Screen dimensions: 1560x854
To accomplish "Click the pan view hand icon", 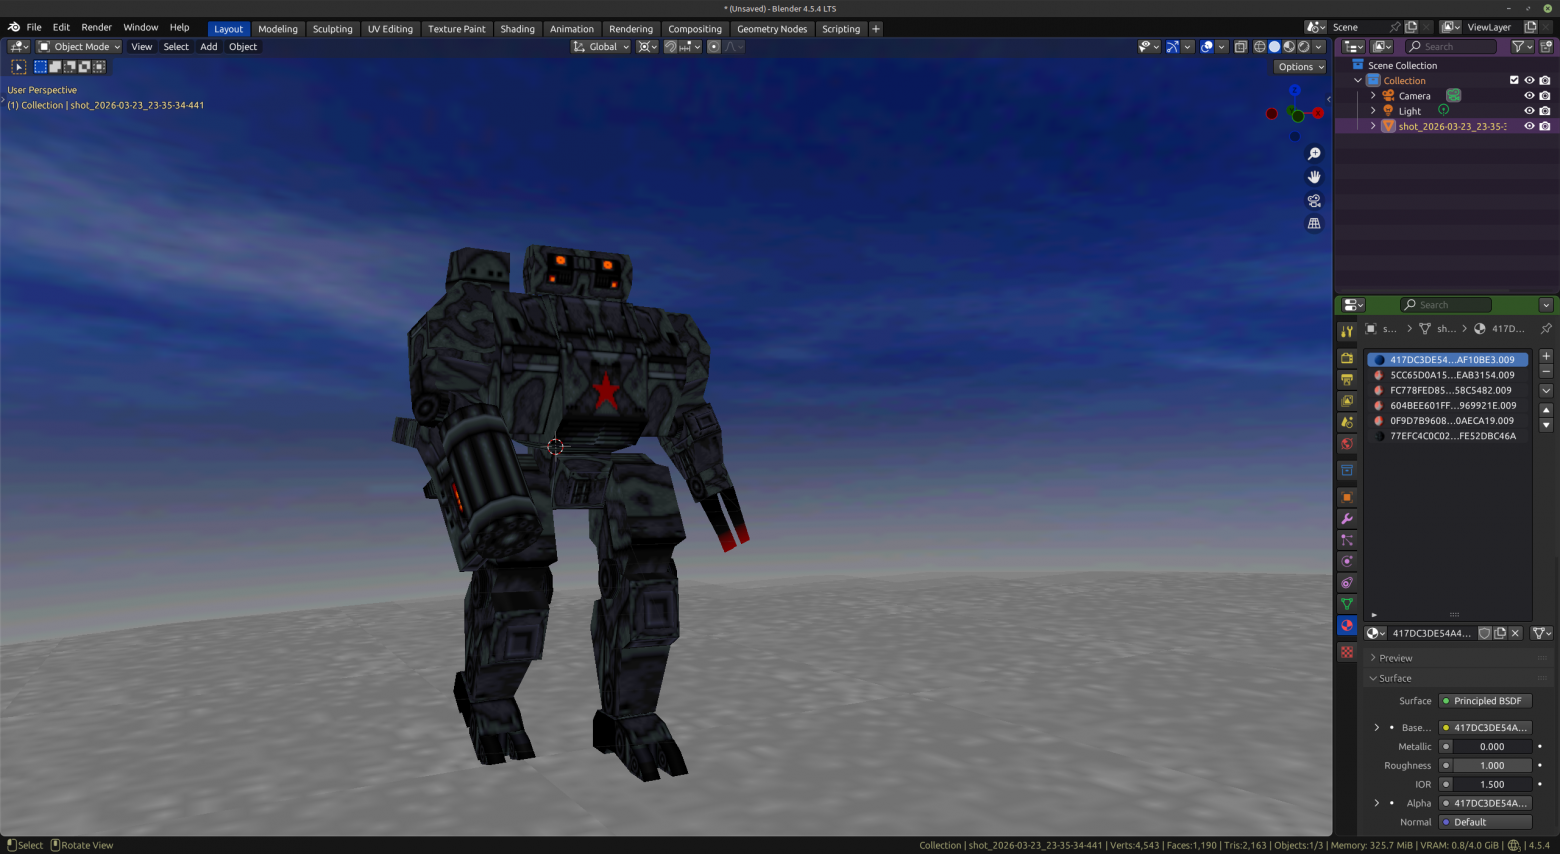I will pos(1314,177).
